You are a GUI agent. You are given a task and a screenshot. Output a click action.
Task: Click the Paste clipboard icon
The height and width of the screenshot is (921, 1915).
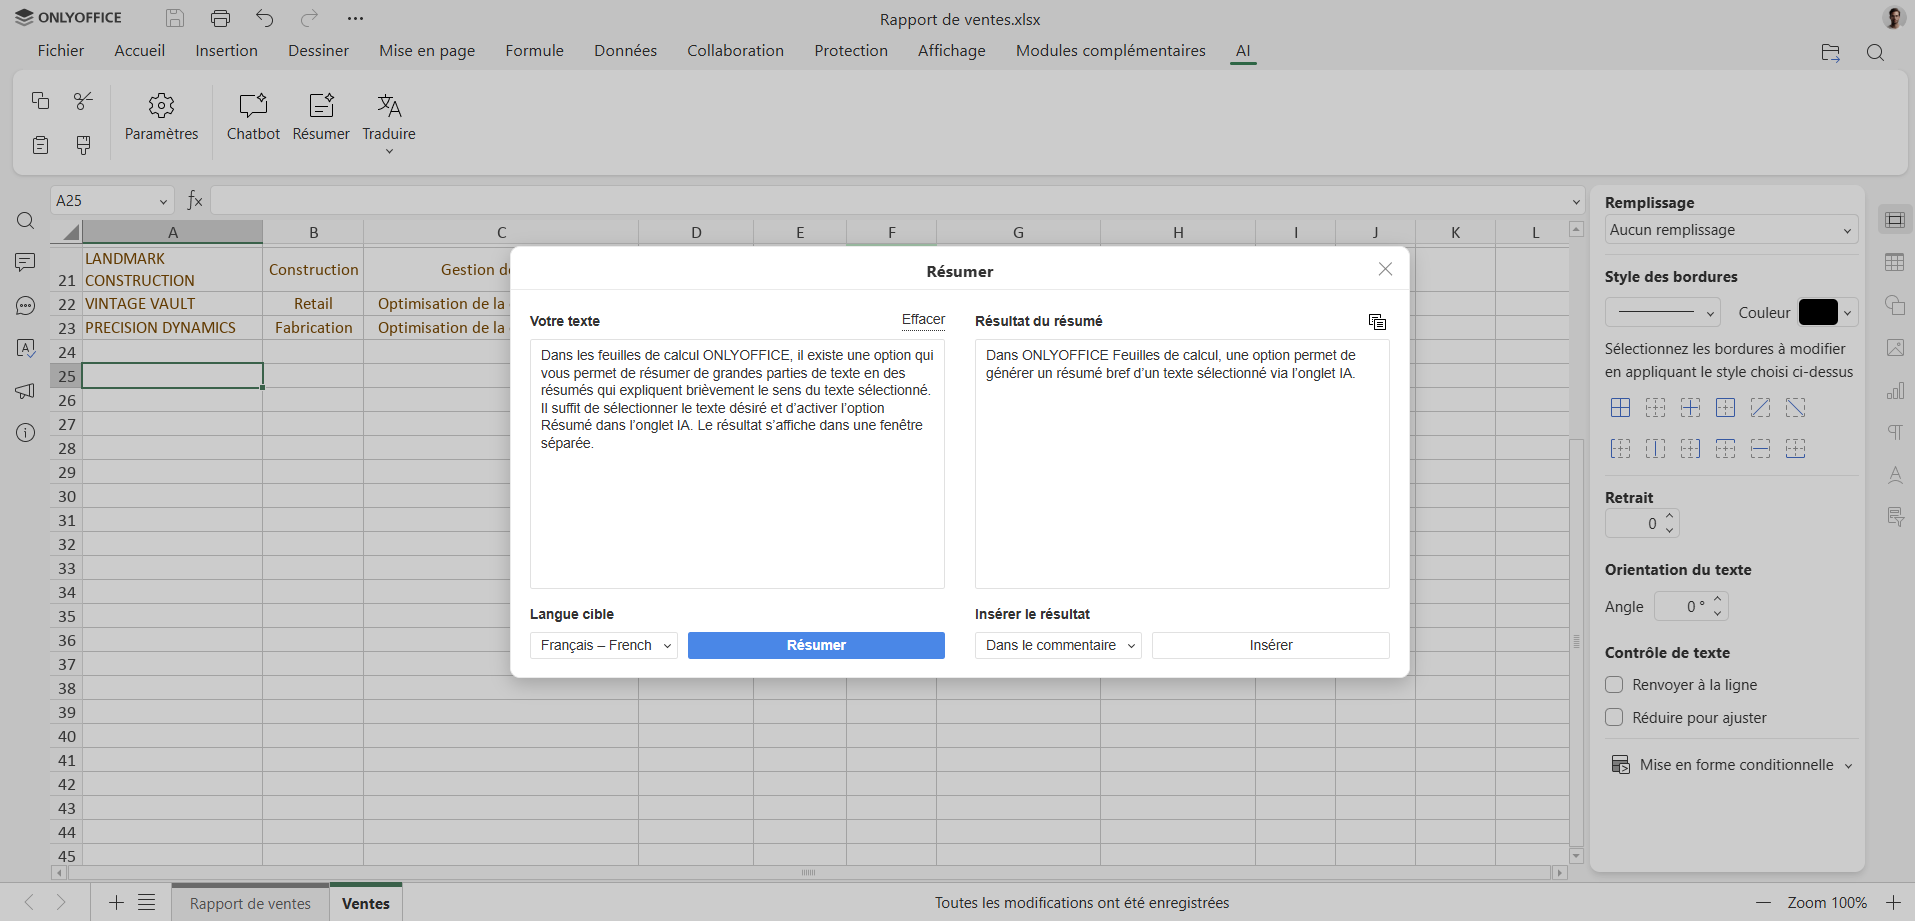[40, 145]
